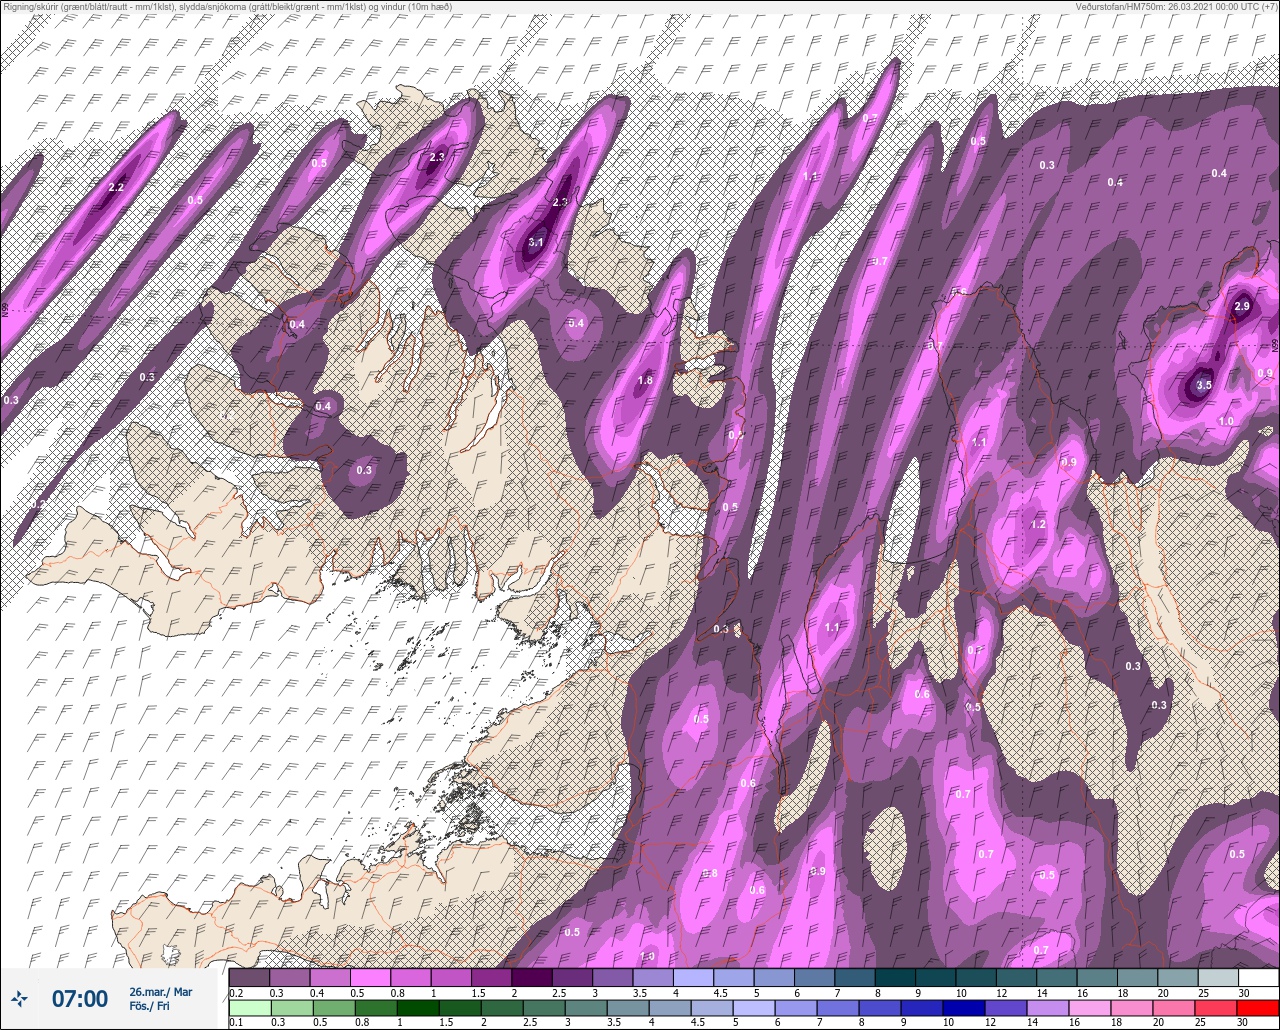
Task: Select the upper legend lavender swatch labeled 4
Action: [693, 977]
